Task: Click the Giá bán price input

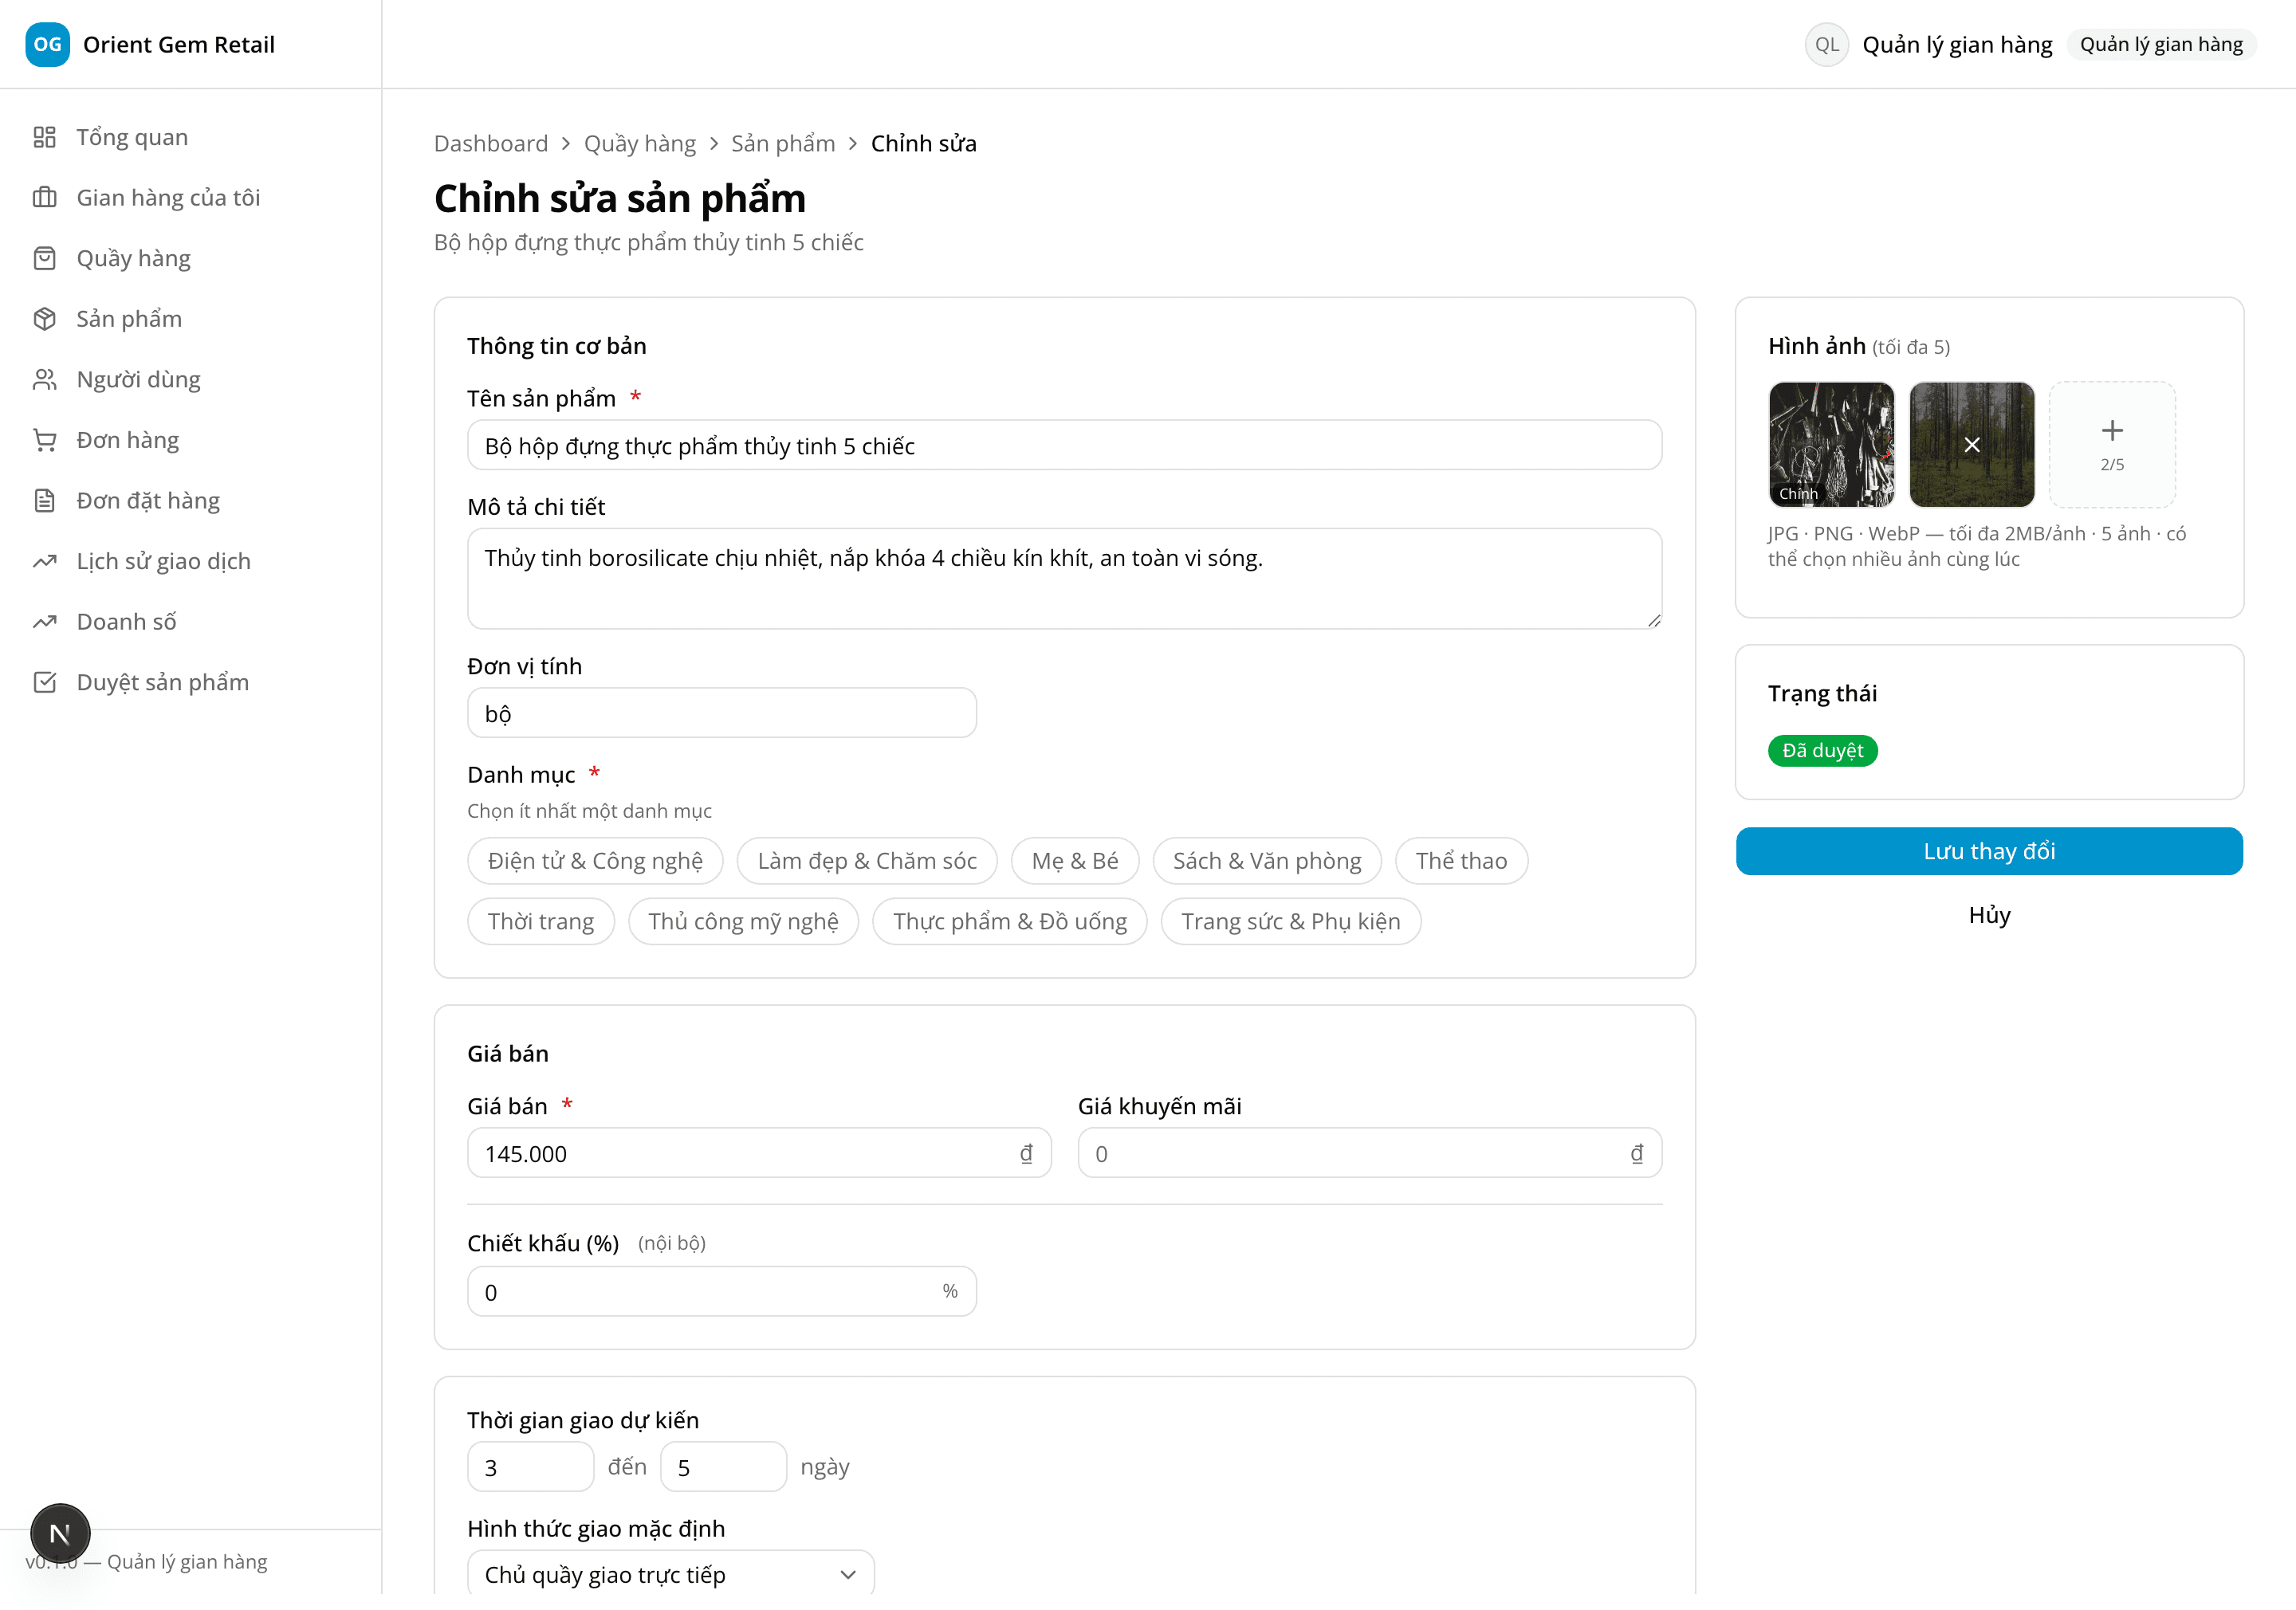Action: point(759,1153)
